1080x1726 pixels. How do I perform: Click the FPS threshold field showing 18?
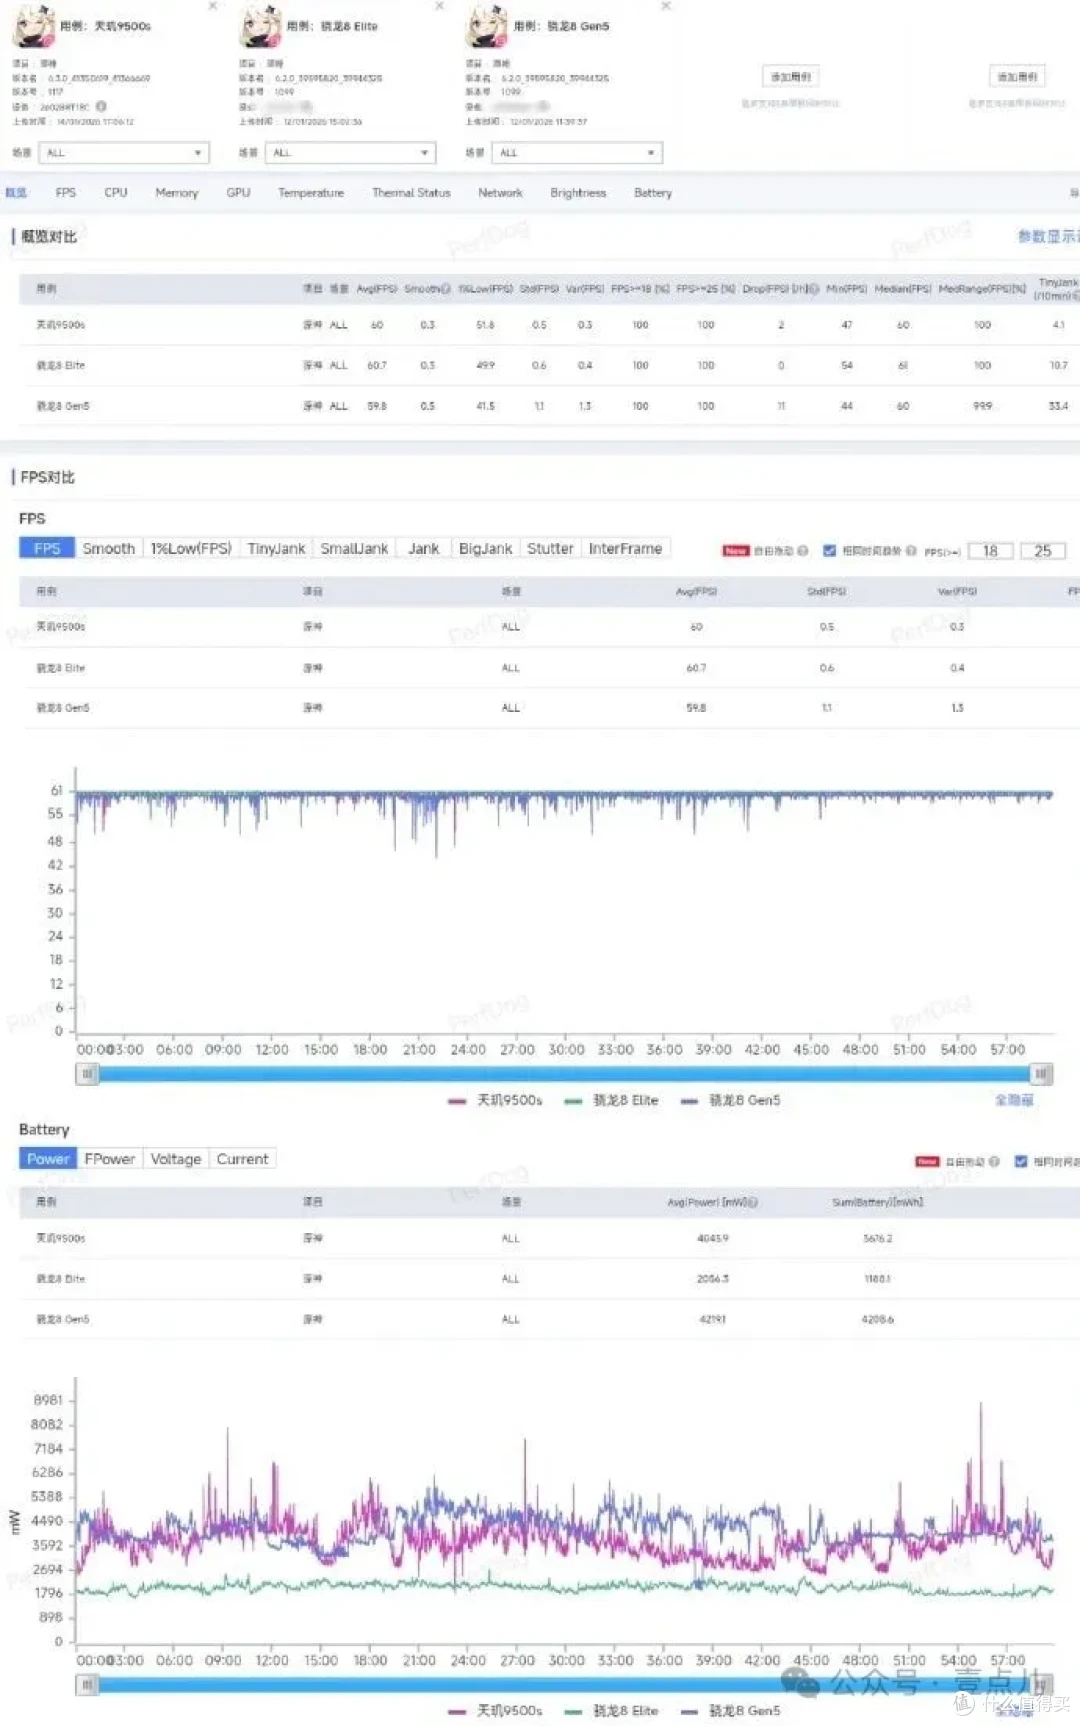point(990,551)
